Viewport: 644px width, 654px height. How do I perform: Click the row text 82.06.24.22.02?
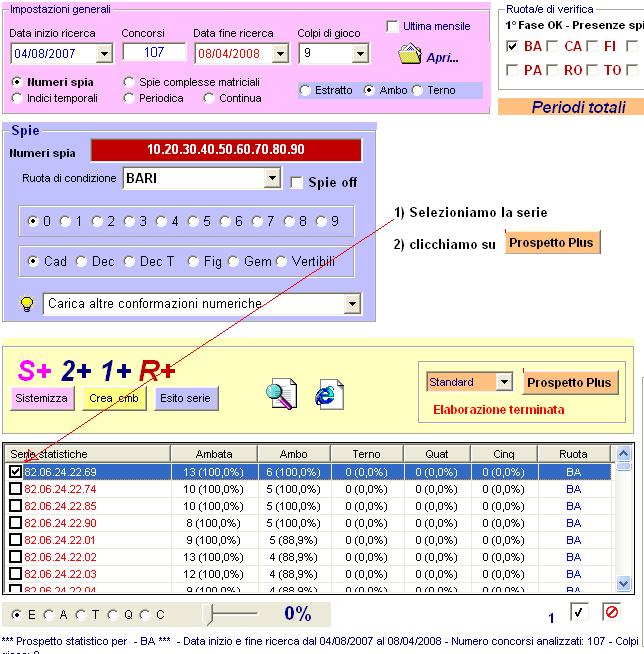(60, 557)
